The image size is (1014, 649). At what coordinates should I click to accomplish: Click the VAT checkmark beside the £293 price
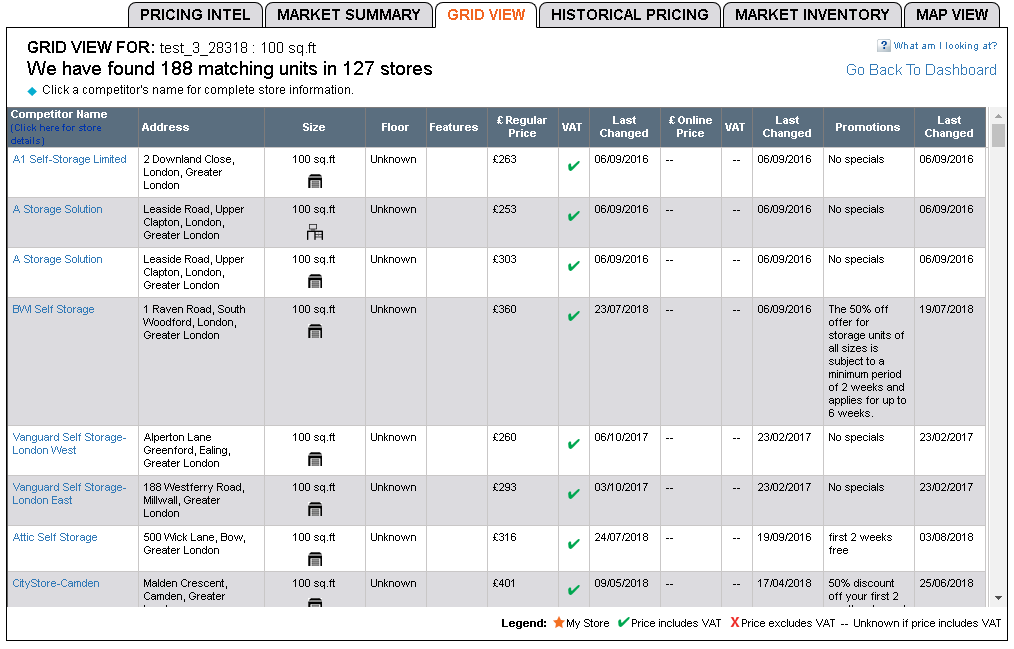573,494
